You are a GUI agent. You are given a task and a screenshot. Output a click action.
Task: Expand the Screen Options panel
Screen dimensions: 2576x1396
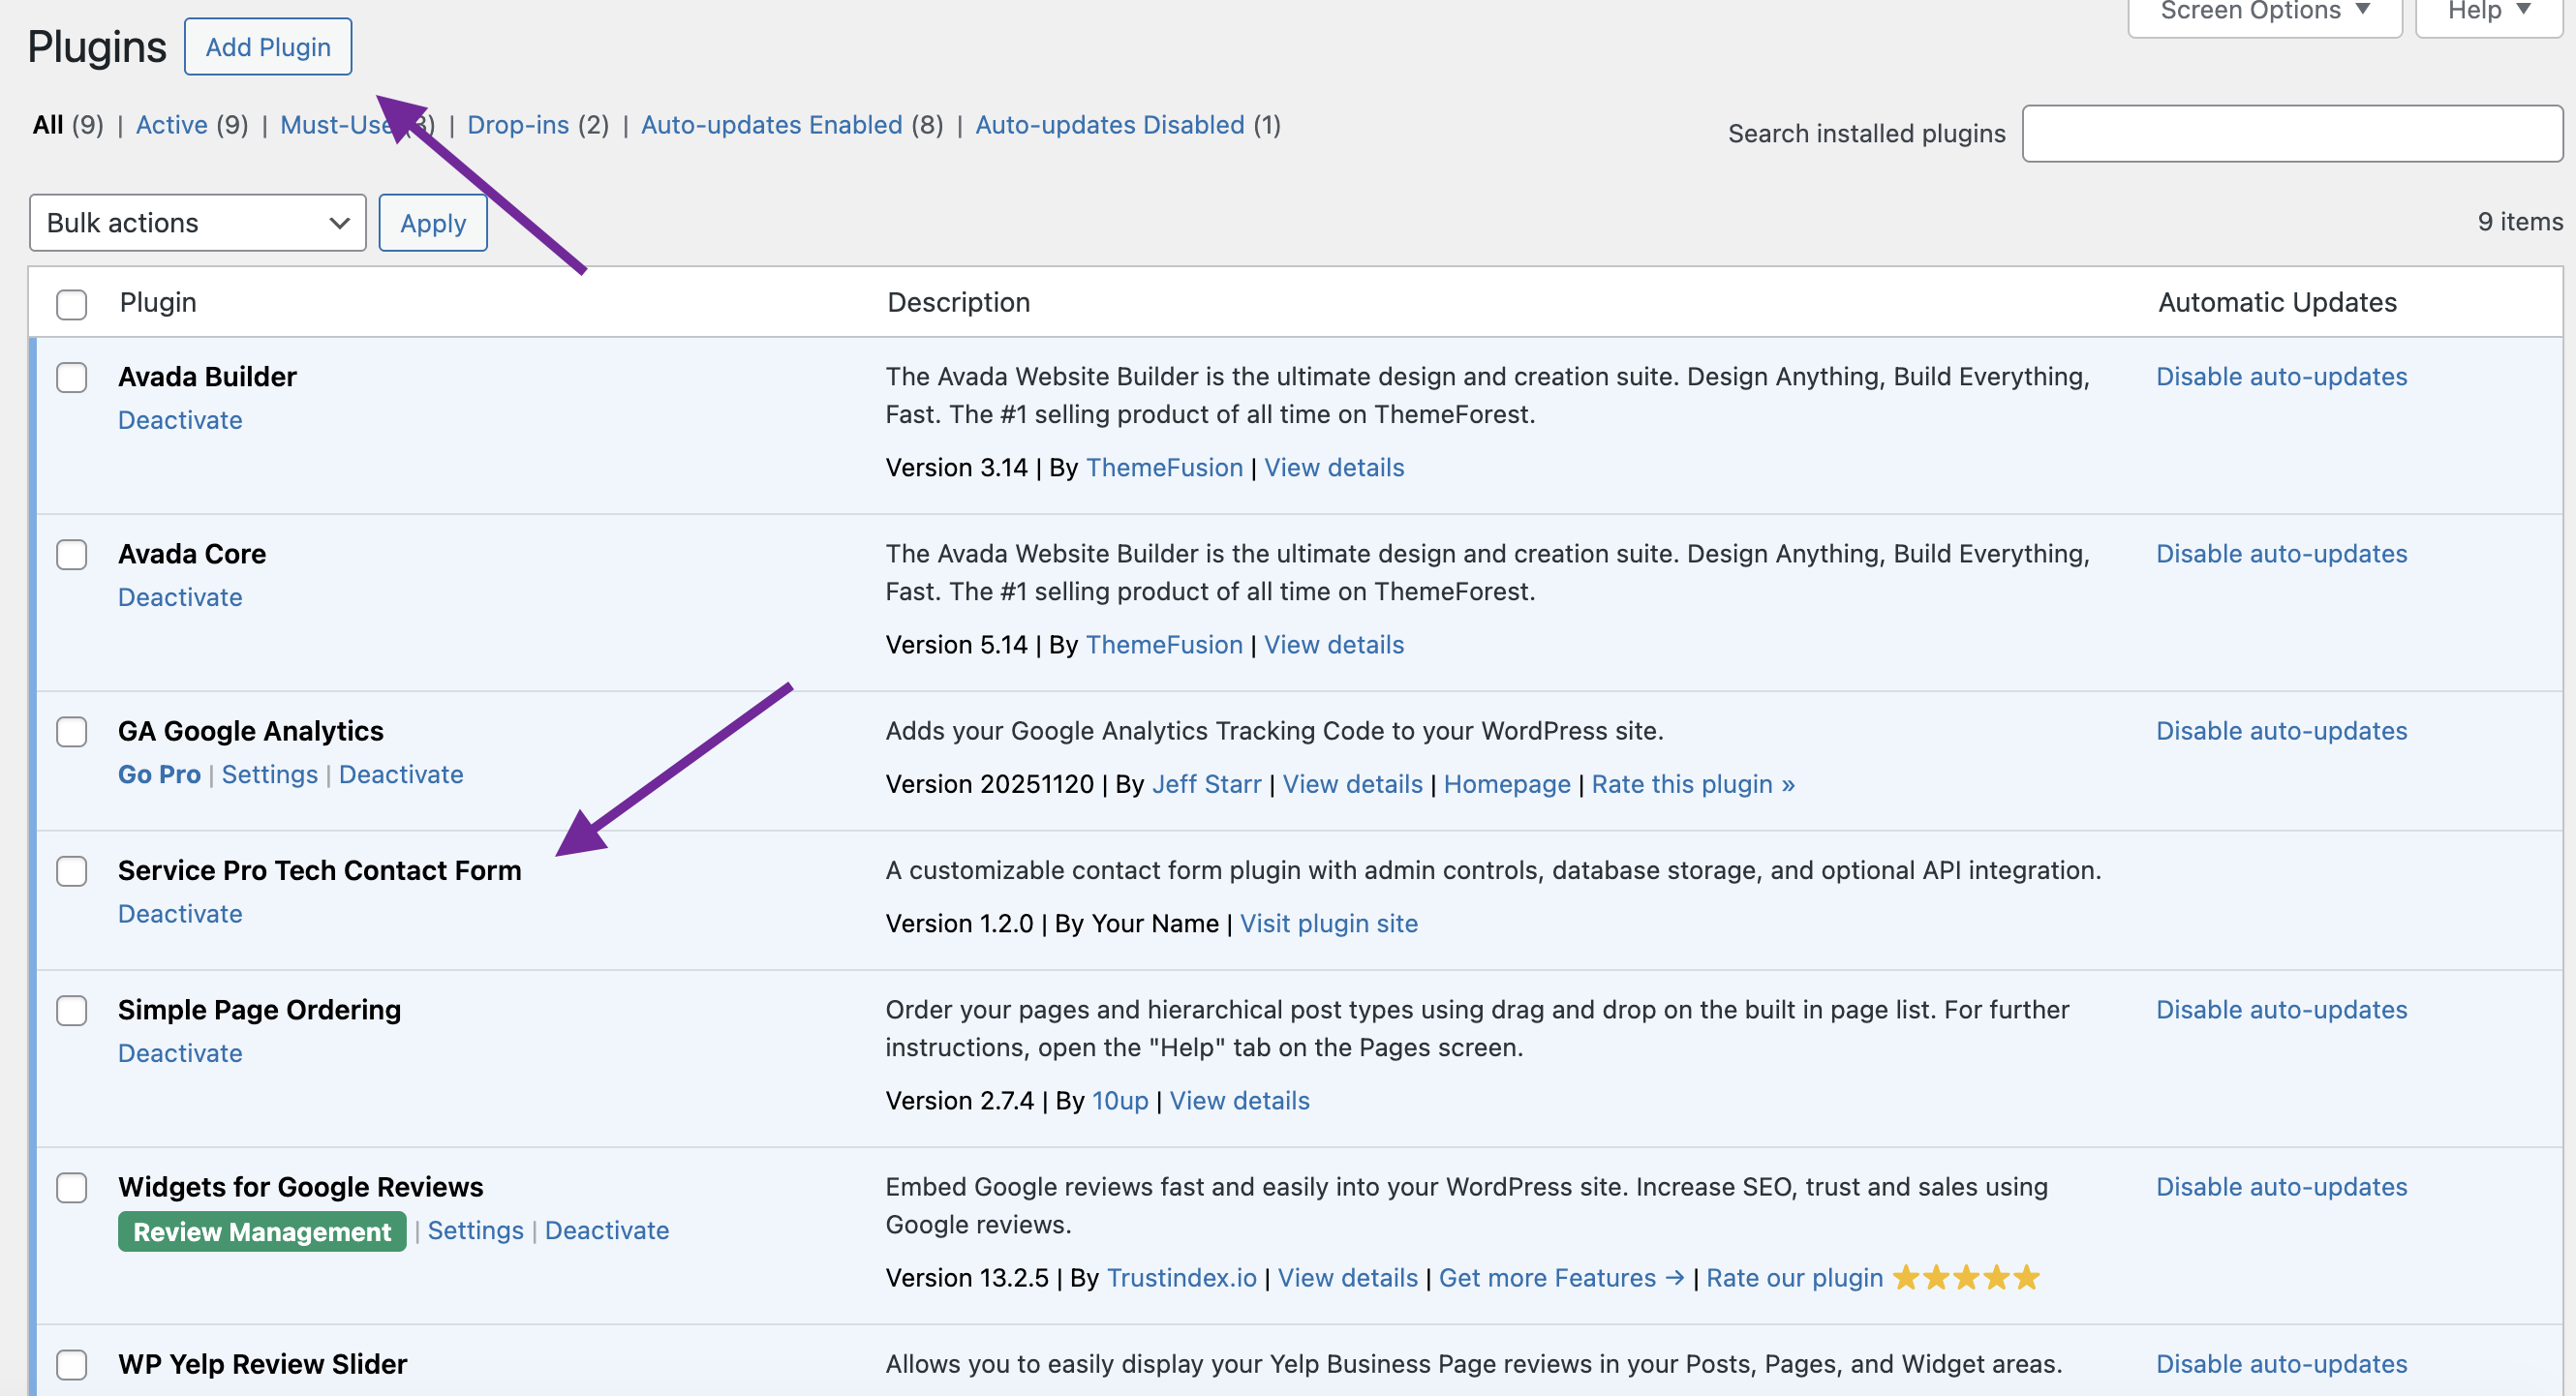[x=2263, y=12]
